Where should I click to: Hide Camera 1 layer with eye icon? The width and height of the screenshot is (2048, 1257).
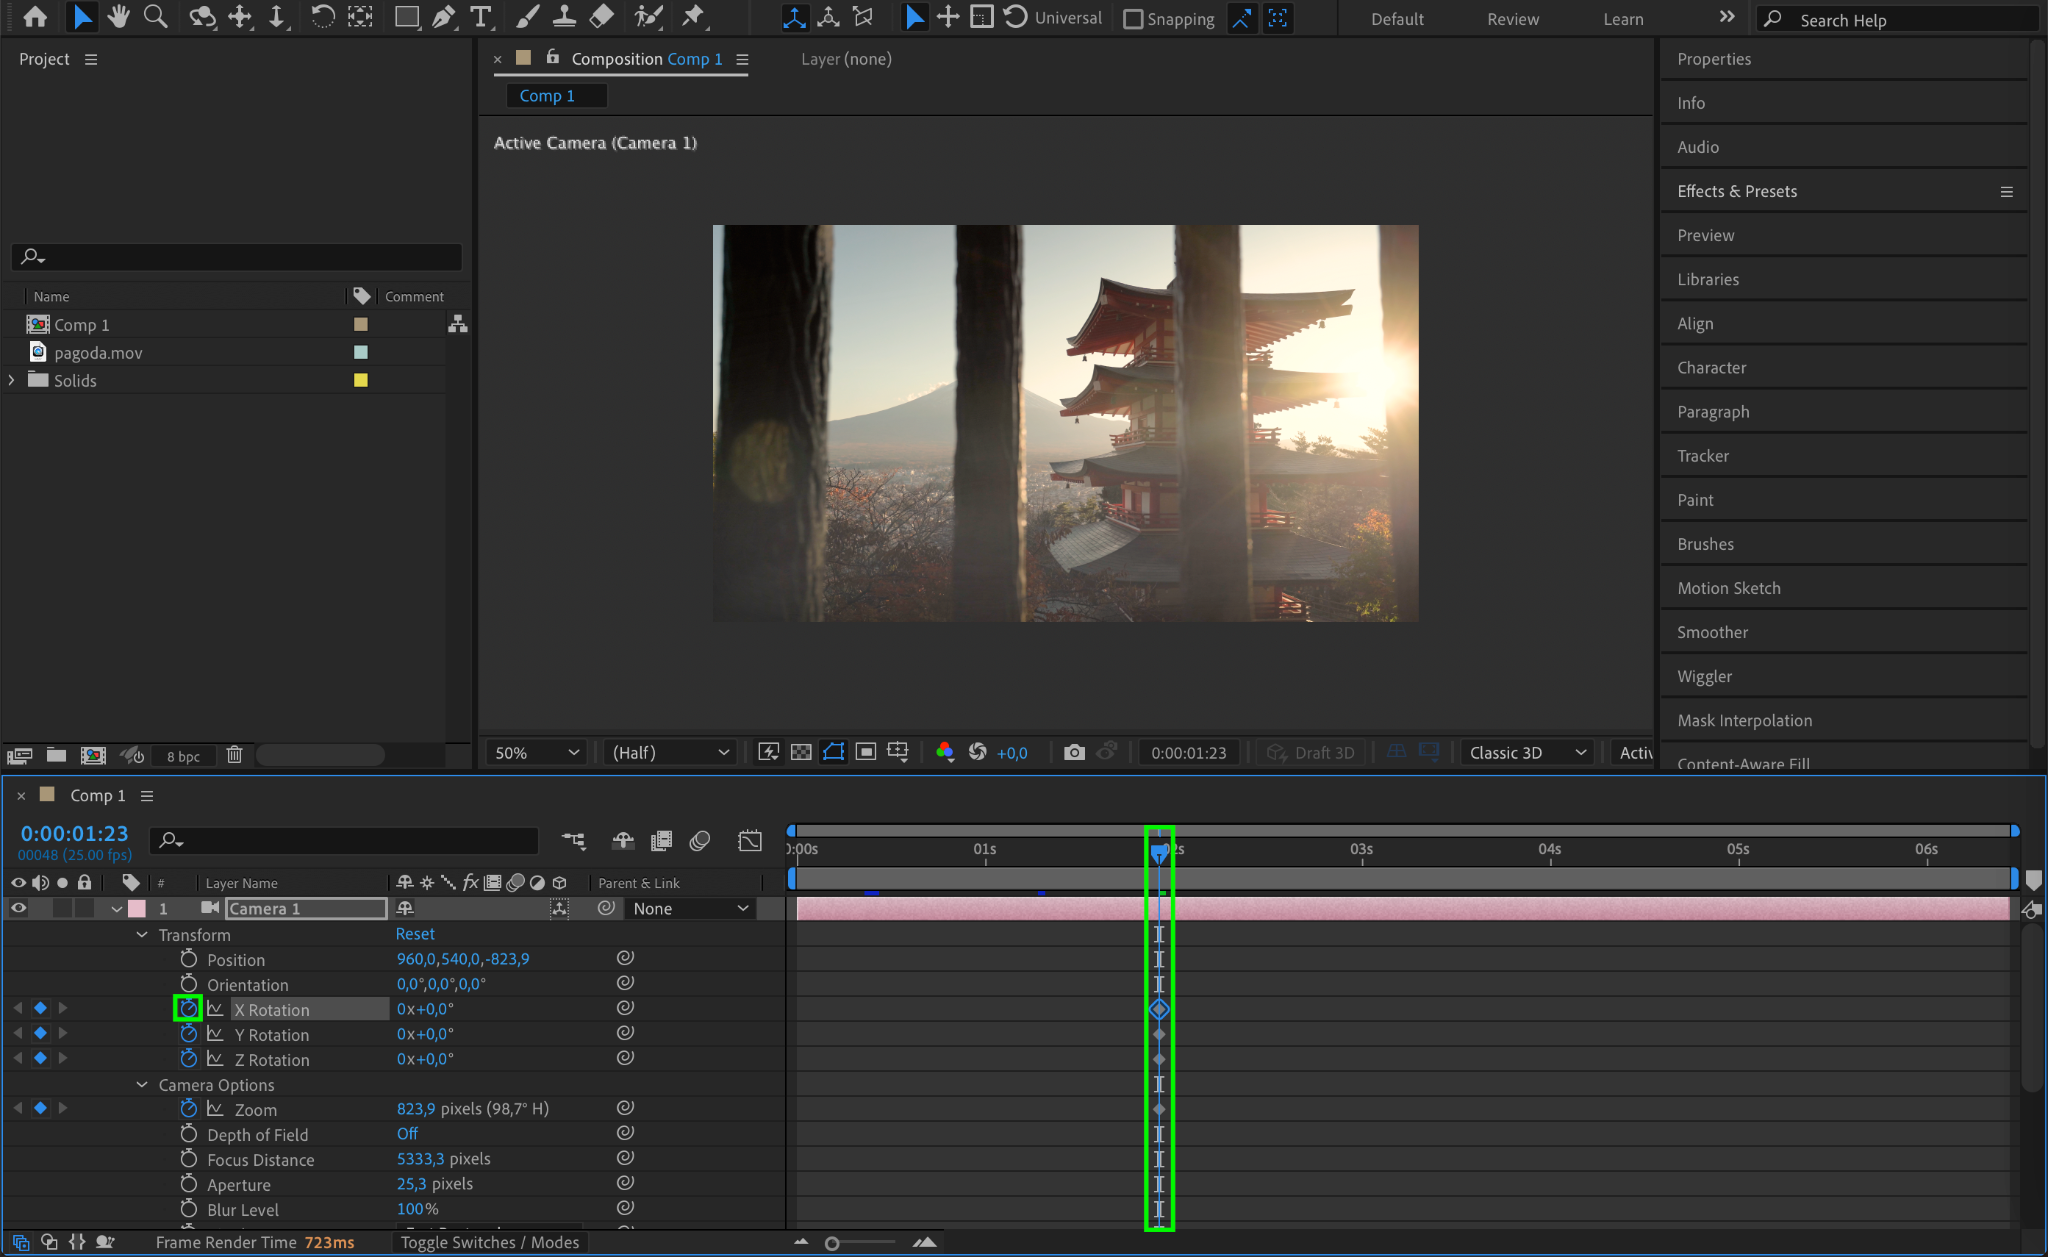click(18, 908)
